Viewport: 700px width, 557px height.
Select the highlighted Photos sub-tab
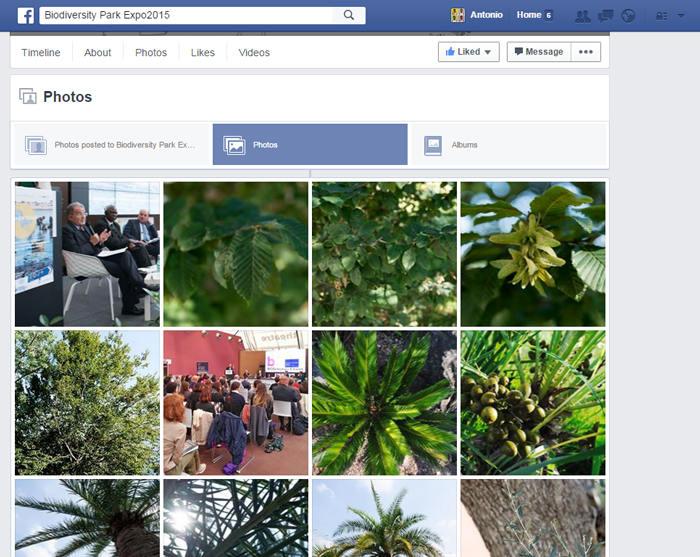click(310, 145)
